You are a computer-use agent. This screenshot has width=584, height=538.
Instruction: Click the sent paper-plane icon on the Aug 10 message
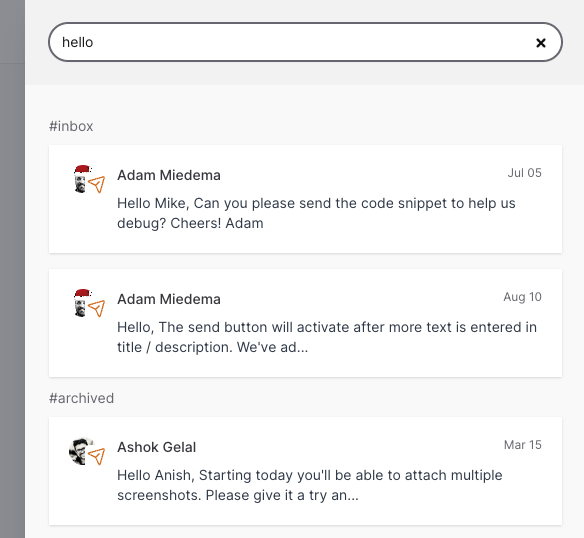click(x=97, y=308)
